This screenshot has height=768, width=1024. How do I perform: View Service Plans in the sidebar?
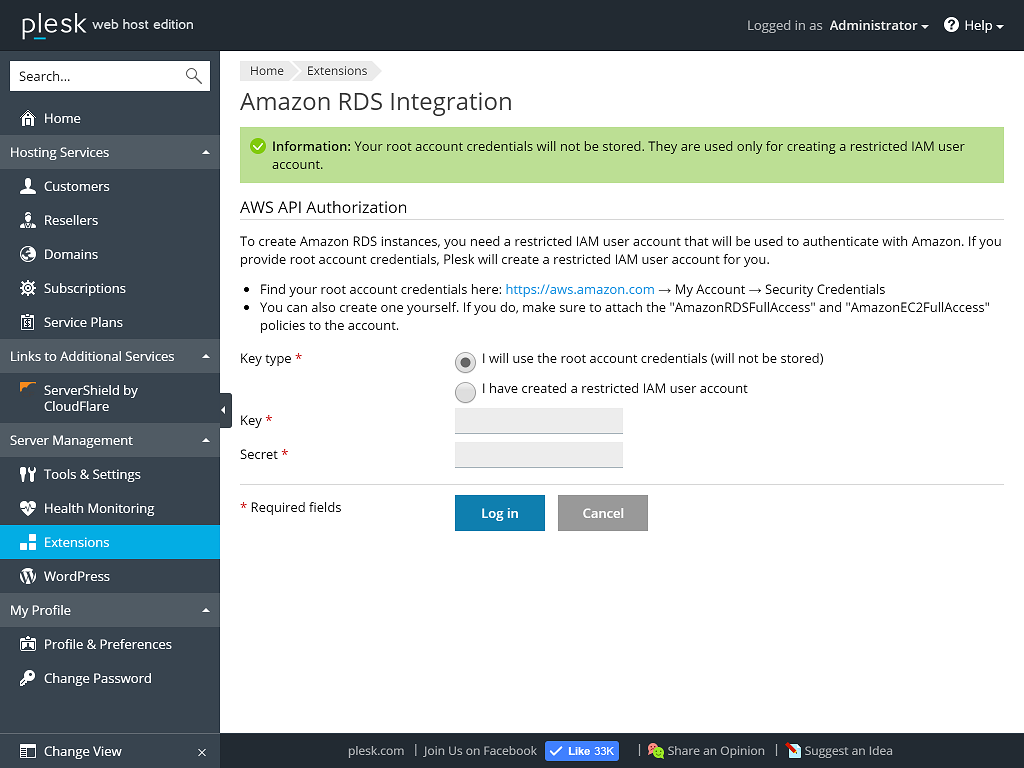[81, 322]
